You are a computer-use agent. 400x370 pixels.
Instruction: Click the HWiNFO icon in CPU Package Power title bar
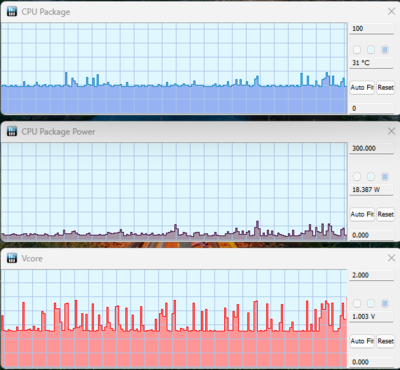coord(12,131)
